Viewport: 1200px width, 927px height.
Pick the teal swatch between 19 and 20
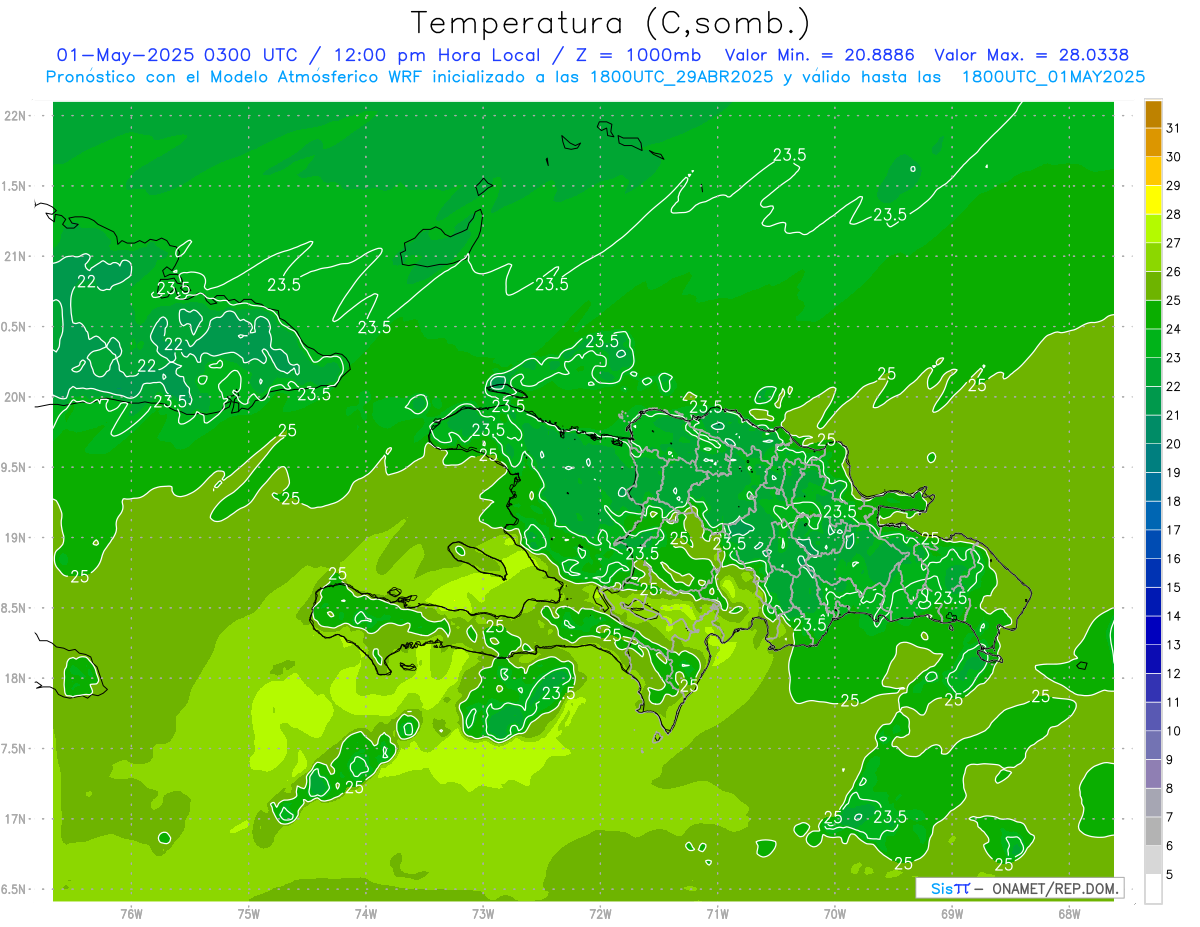coord(1153,458)
